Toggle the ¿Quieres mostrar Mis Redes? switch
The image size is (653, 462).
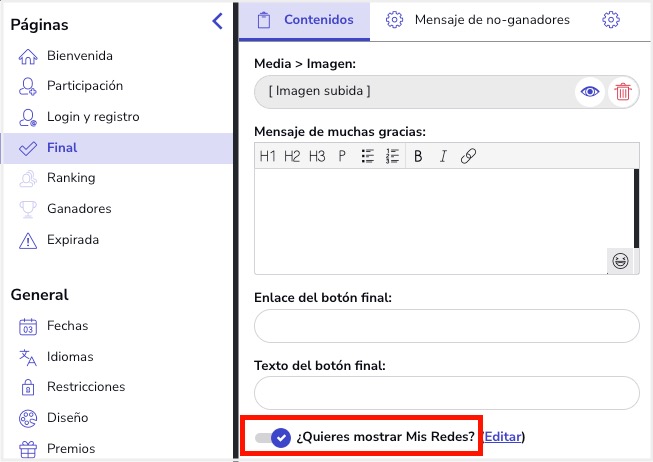pos(273,437)
